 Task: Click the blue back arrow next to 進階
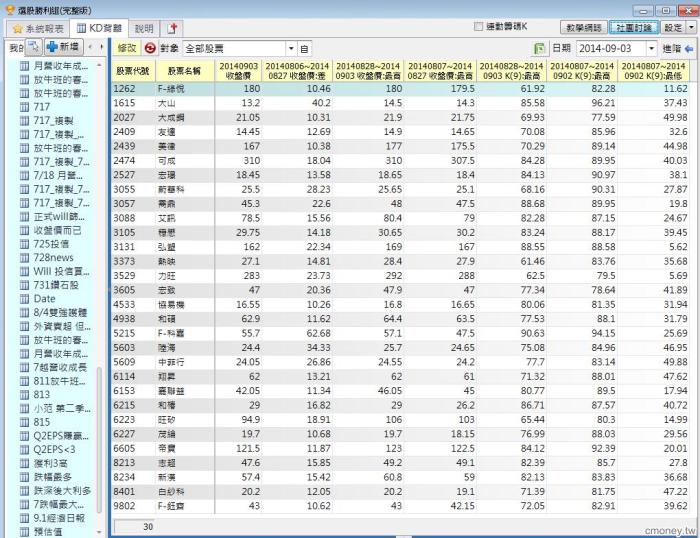tap(689, 49)
